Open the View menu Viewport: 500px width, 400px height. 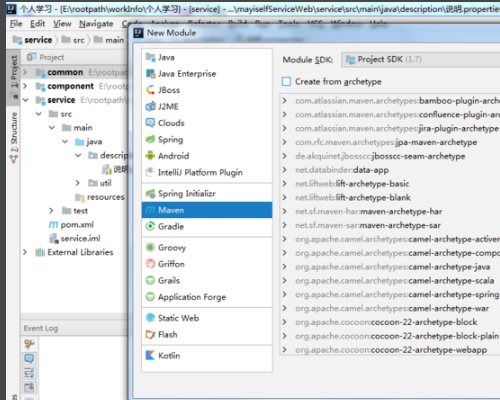[62, 24]
